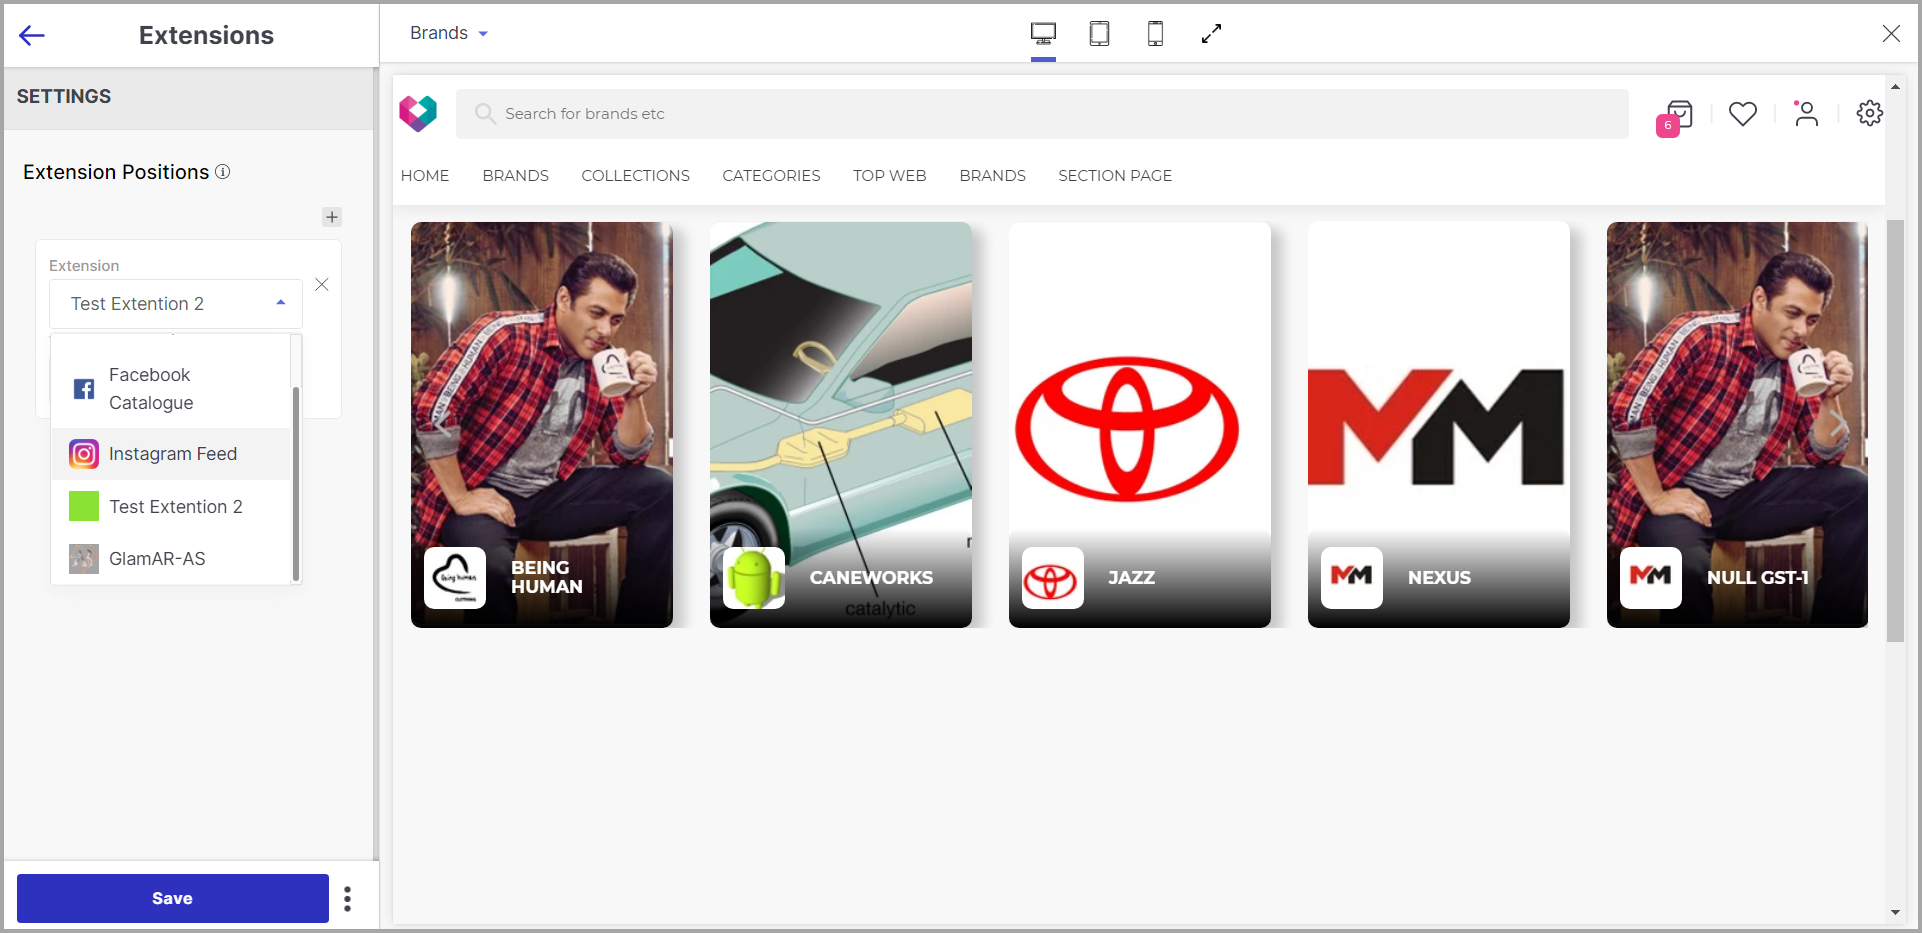Viewport: 1922px width, 933px height.
Task: Expand preview to fullscreen
Action: pos(1212,34)
